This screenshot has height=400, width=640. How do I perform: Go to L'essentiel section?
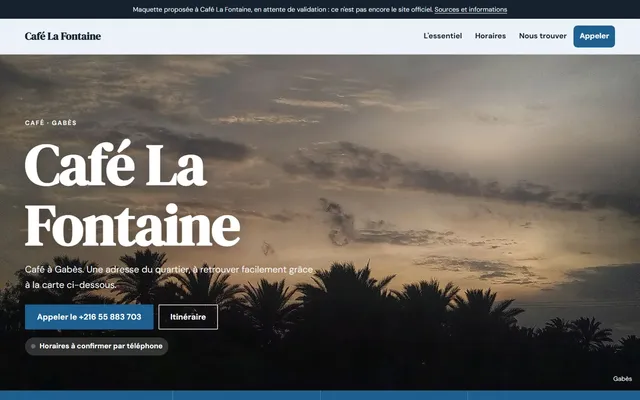[442, 36]
